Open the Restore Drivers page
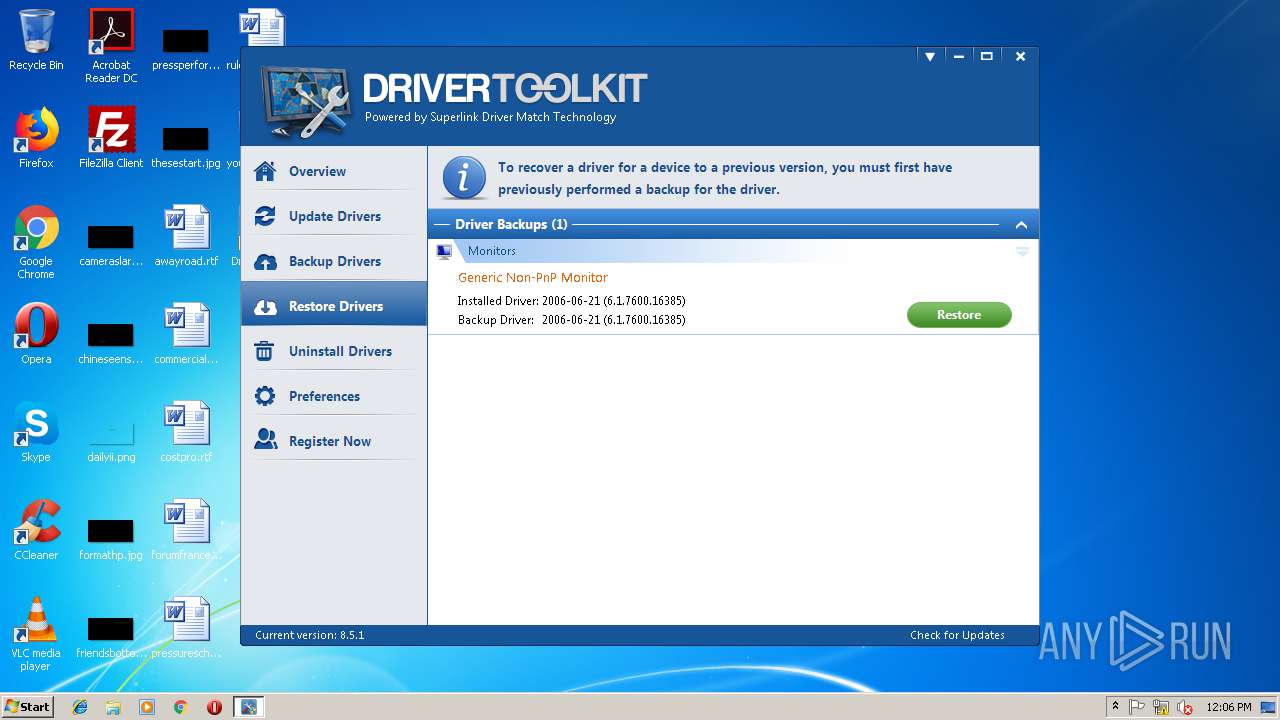 [x=333, y=306]
